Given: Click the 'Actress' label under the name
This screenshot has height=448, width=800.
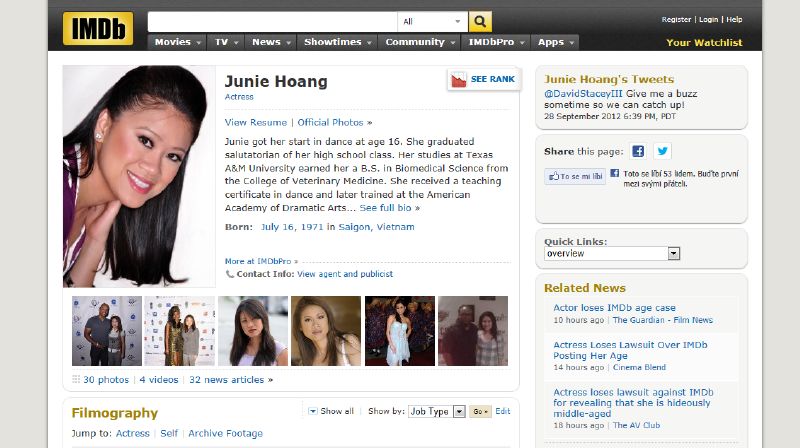Looking at the screenshot, I should point(239,97).
